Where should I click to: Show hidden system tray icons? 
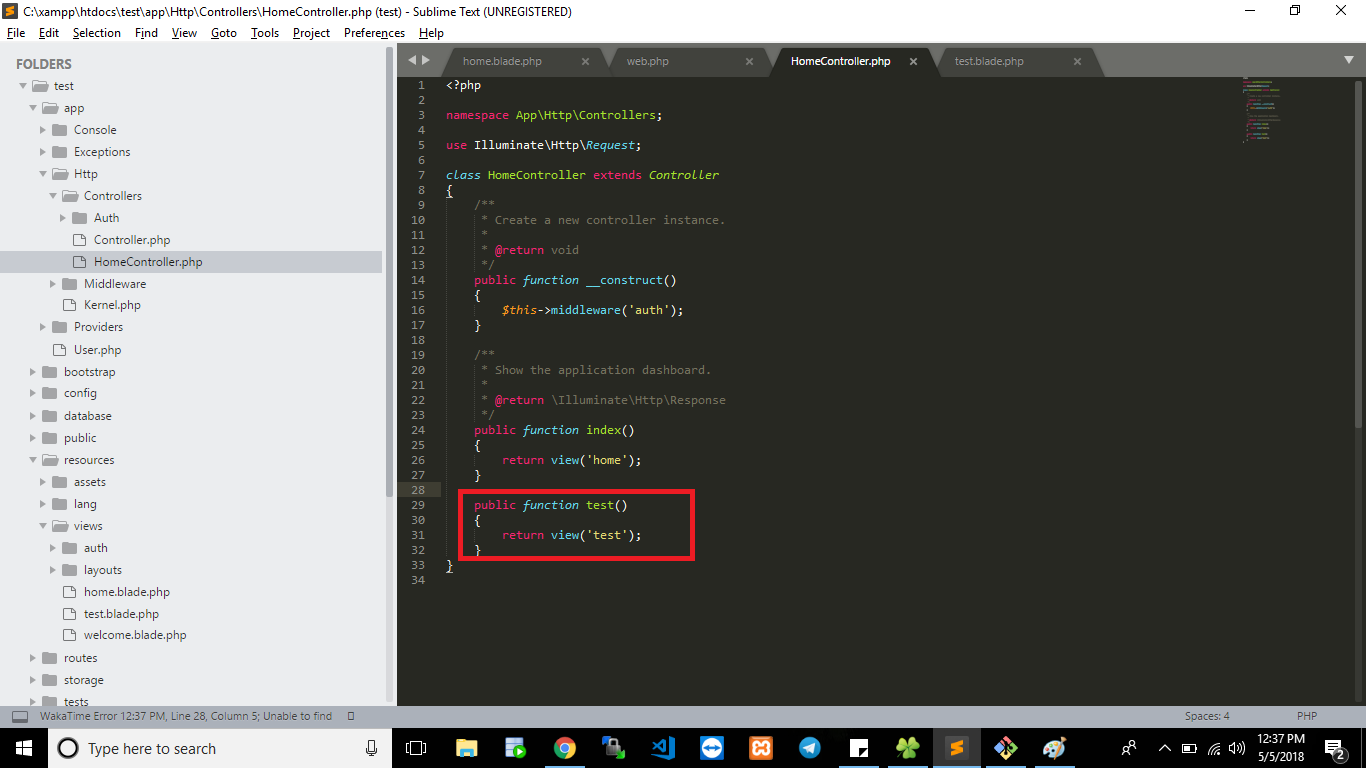click(x=1164, y=748)
